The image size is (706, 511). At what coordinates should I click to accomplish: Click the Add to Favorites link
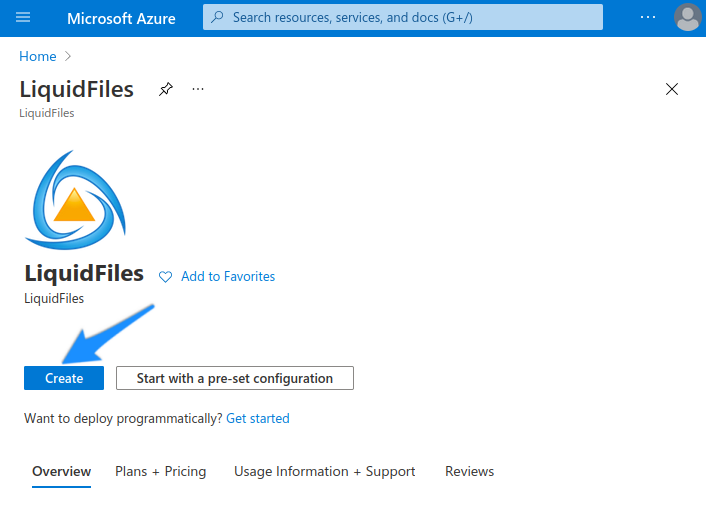228,276
